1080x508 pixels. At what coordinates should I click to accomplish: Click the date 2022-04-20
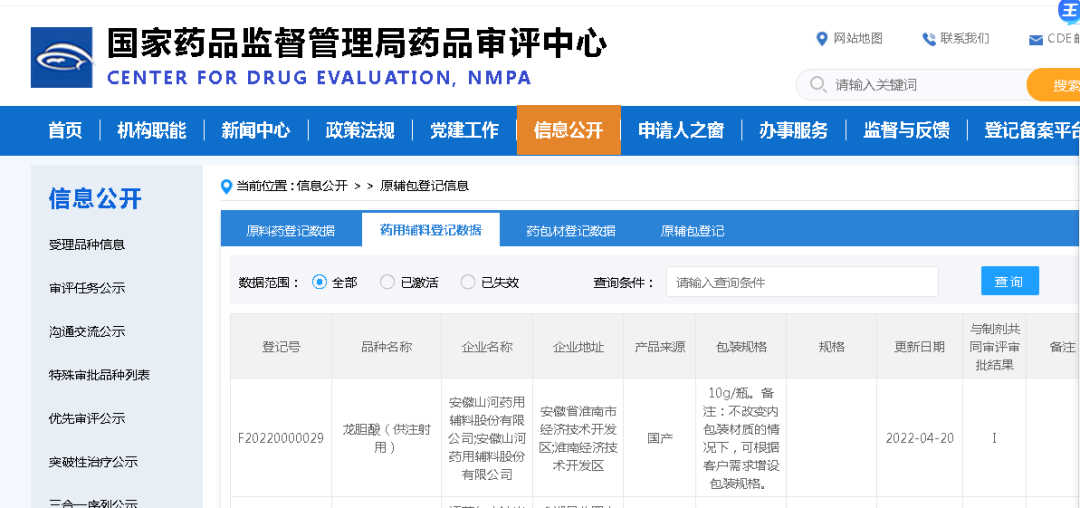(x=920, y=438)
